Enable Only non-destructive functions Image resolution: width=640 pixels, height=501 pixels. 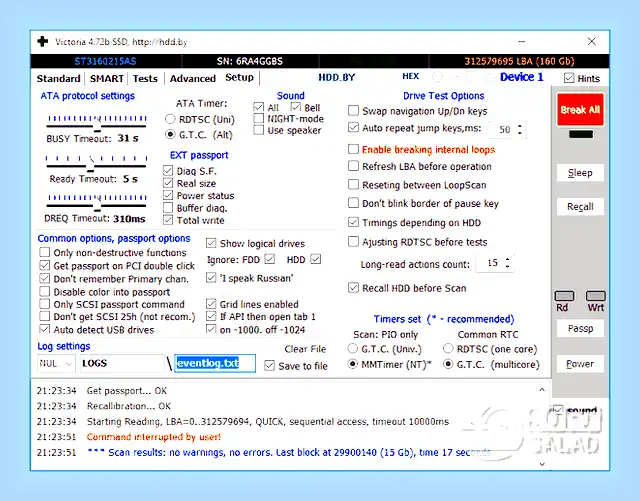44,252
